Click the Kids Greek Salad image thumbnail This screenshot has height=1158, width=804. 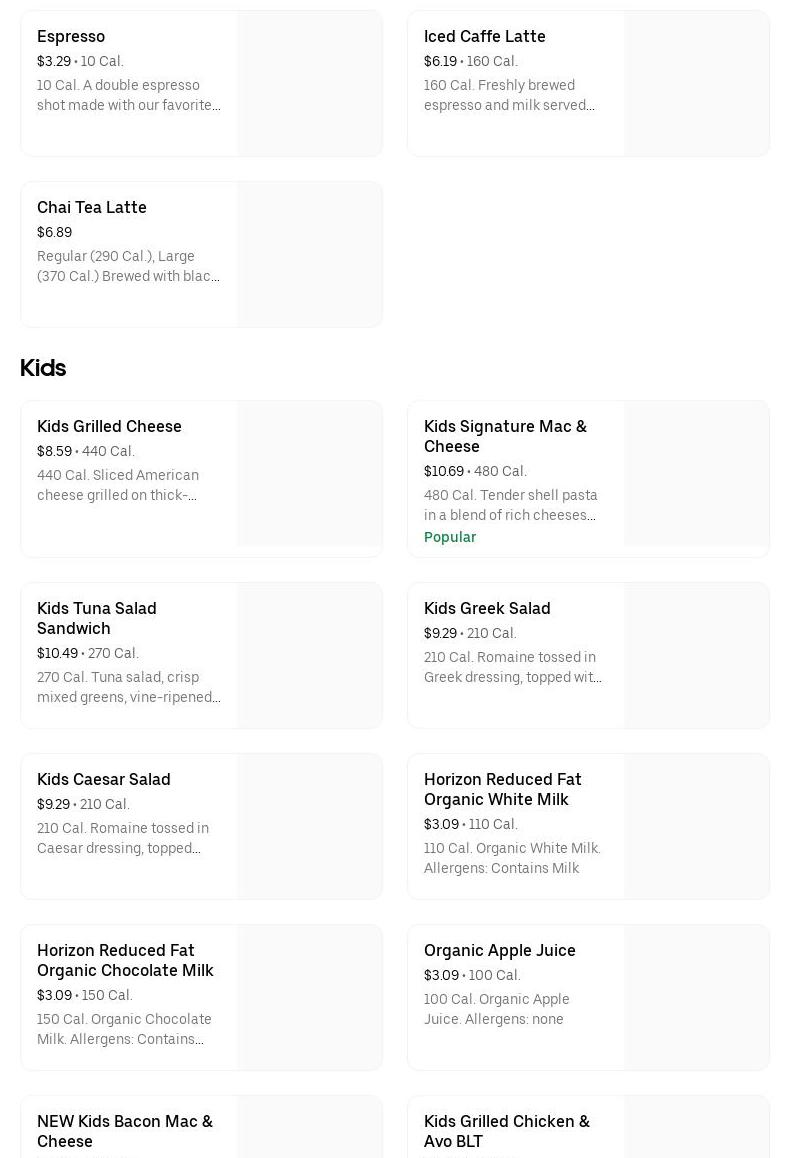(696, 656)
